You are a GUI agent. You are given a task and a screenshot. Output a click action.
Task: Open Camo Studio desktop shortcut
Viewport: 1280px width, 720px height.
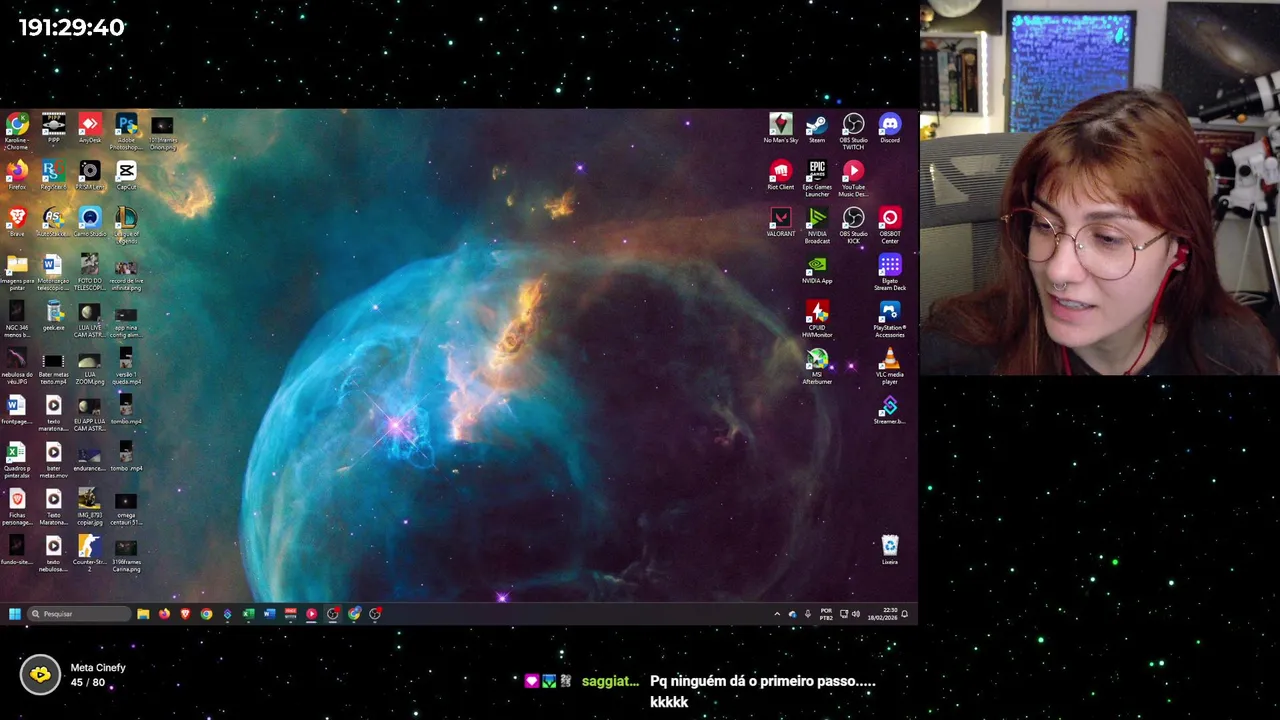(x=90, y=222)
